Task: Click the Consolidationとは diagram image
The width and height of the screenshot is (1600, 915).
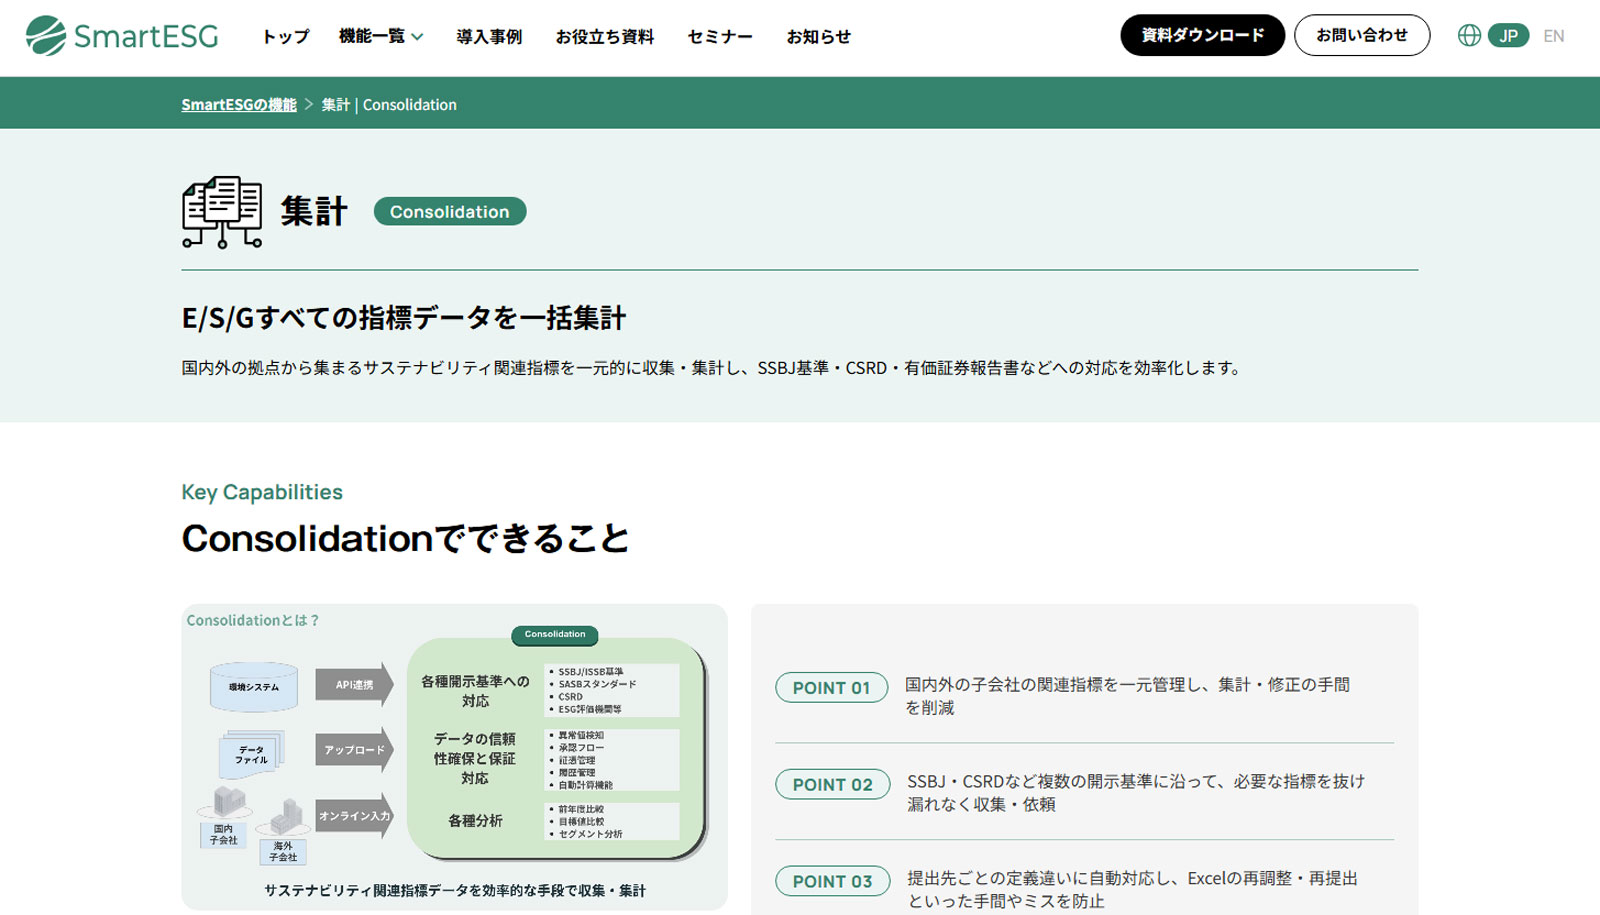Action: click(455, 757)
